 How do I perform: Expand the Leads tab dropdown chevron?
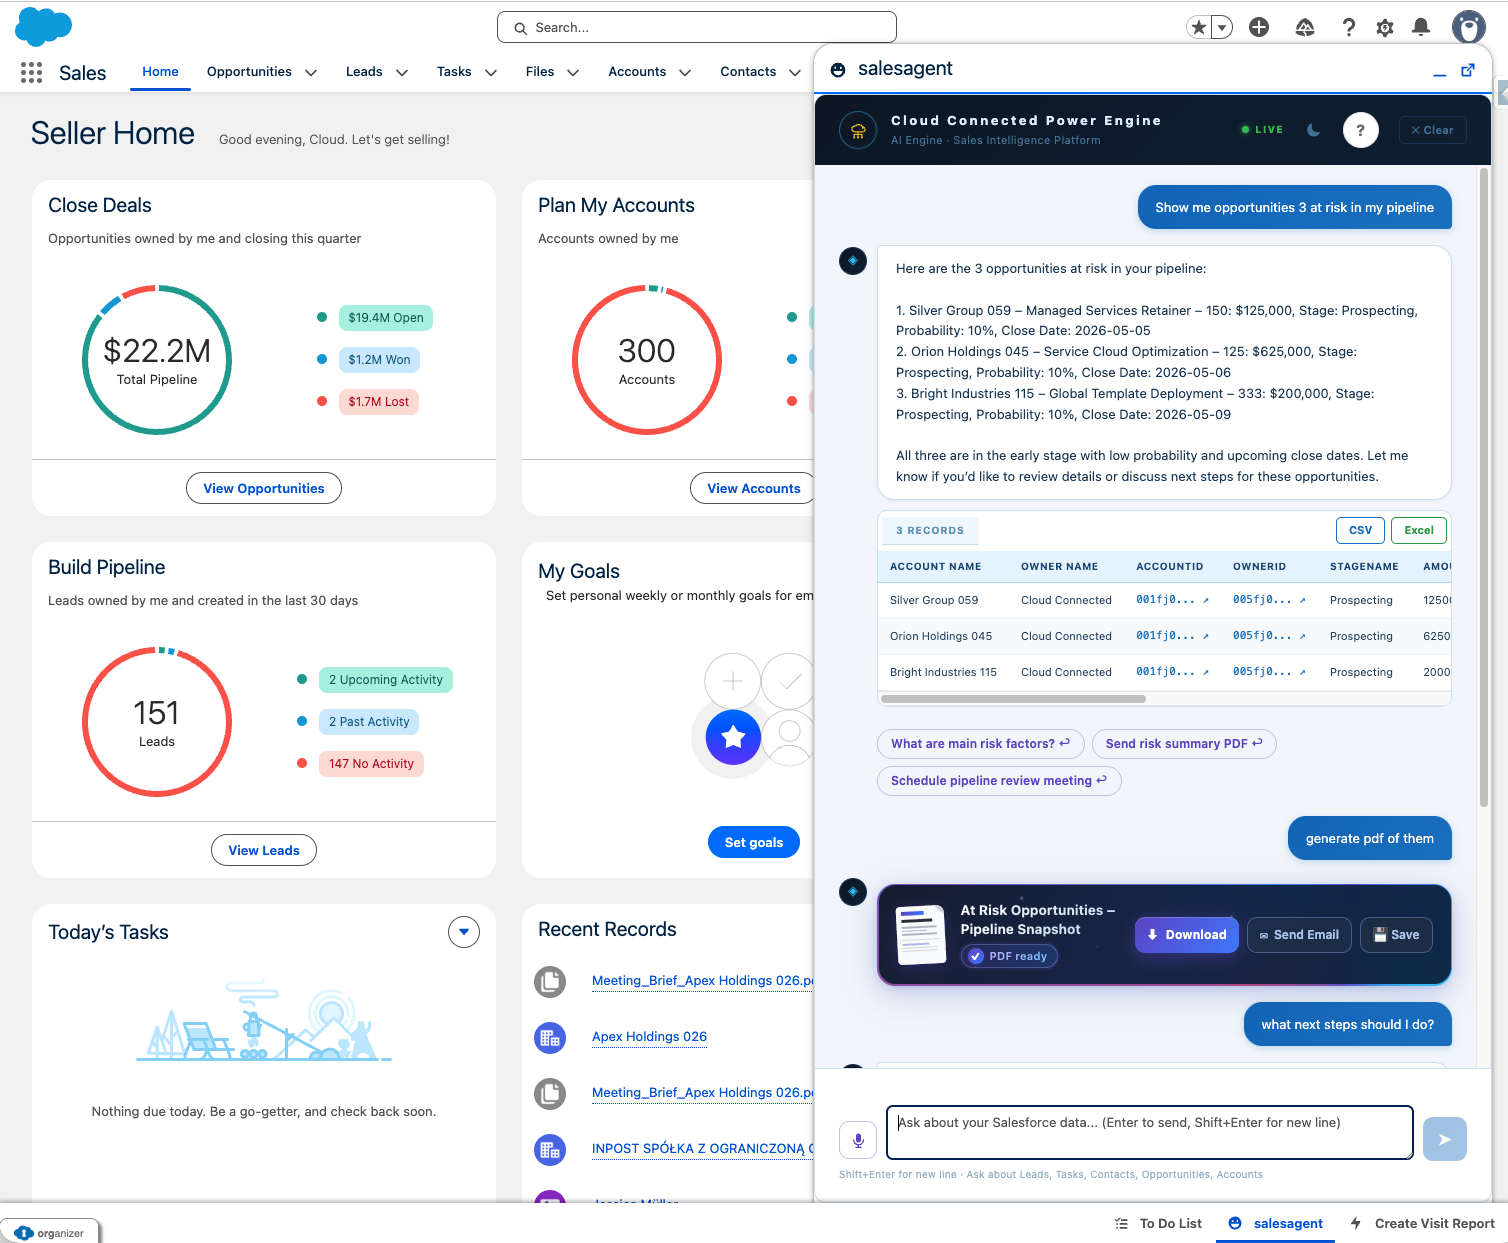[x=402, y=73]
